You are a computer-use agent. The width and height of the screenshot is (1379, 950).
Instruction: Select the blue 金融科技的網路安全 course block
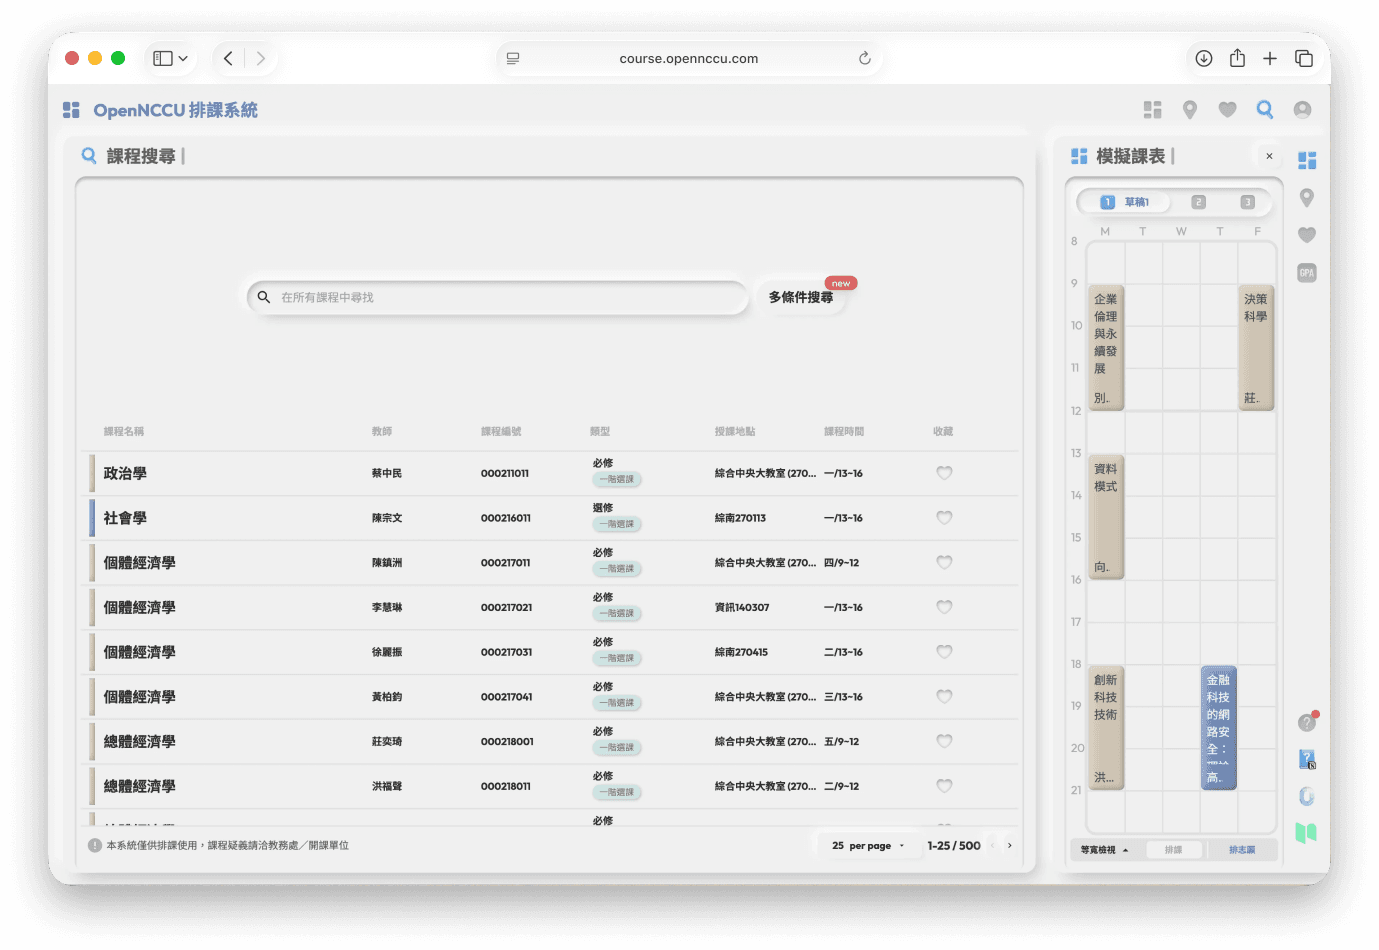1218,728
